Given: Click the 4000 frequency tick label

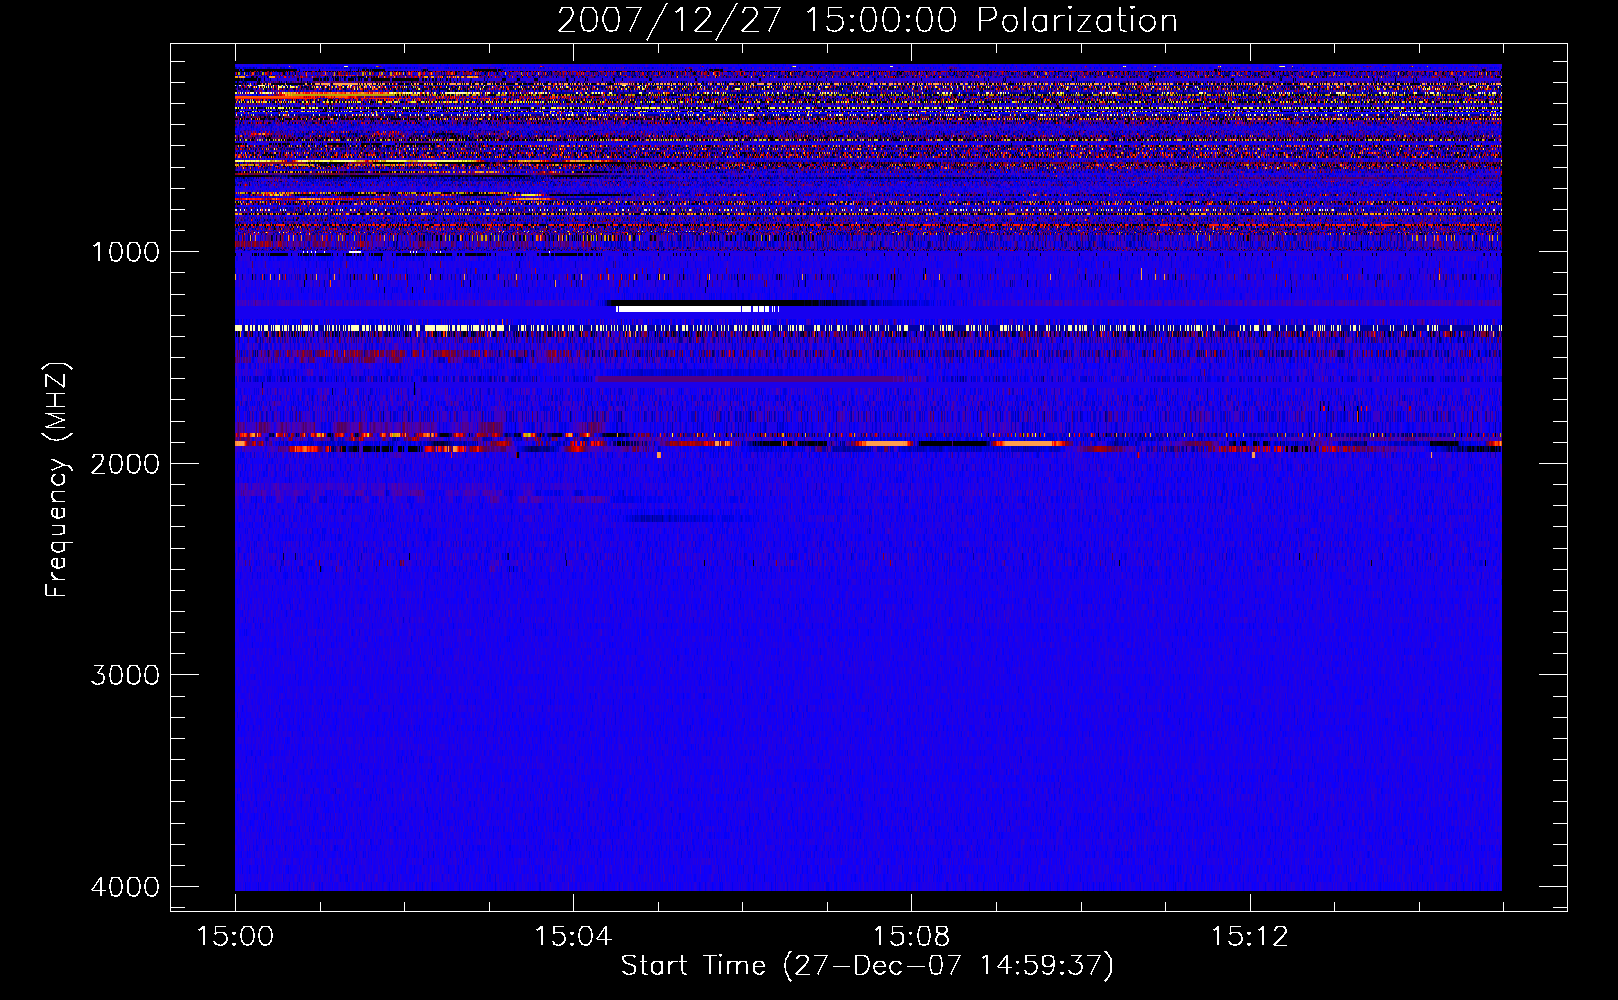Looking at the screenshot, I should (125, 887).
